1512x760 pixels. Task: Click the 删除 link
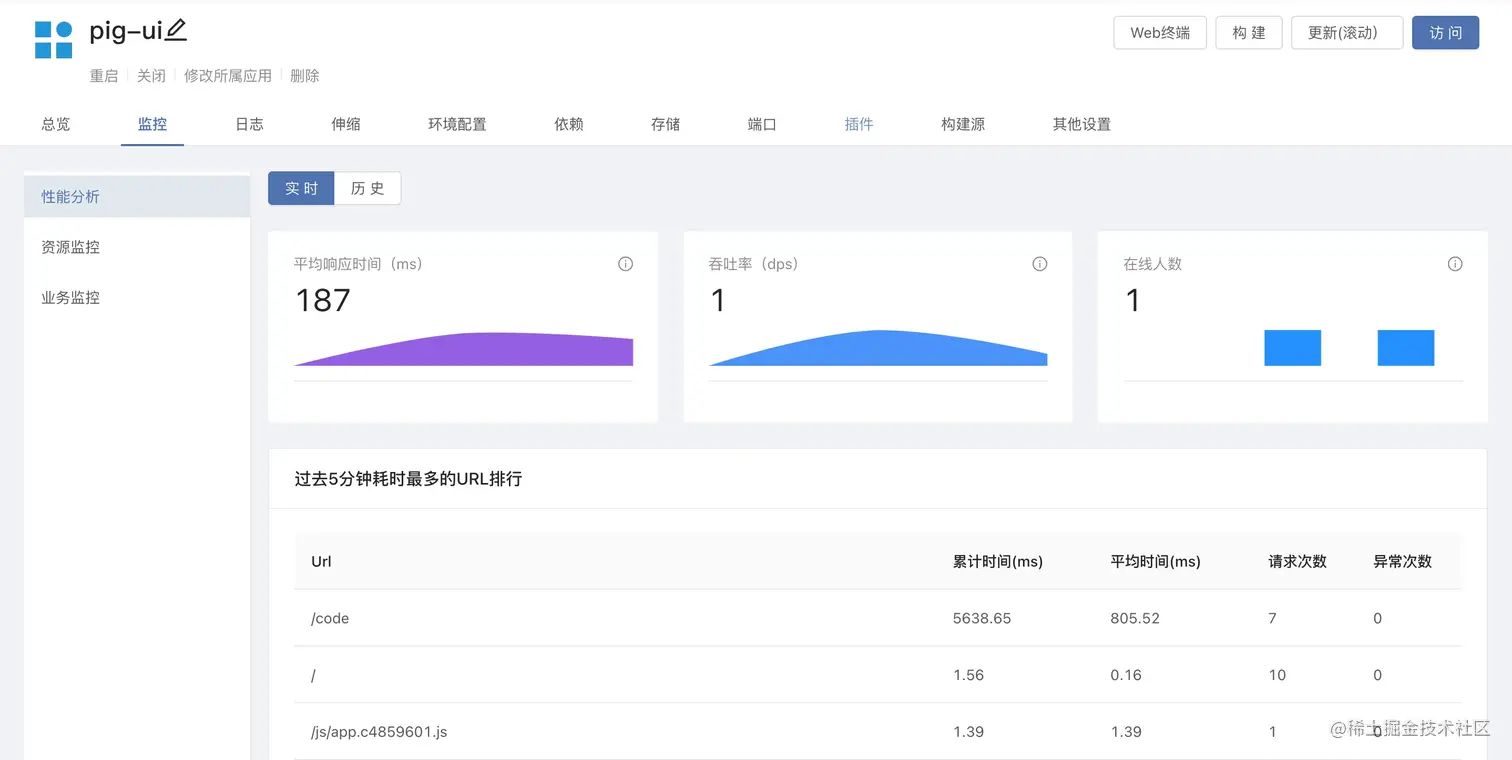(305, 76)
